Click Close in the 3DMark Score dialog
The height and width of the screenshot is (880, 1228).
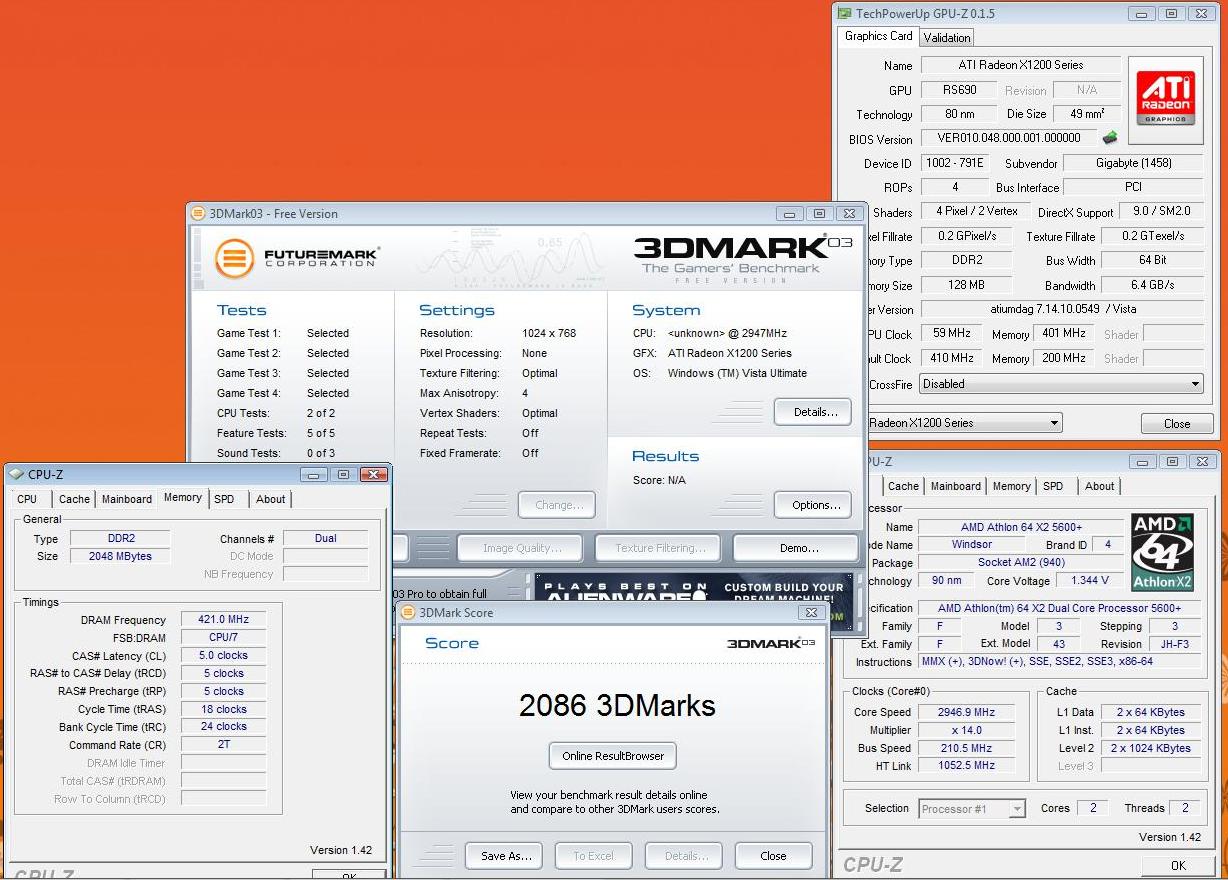click(773, 856)
